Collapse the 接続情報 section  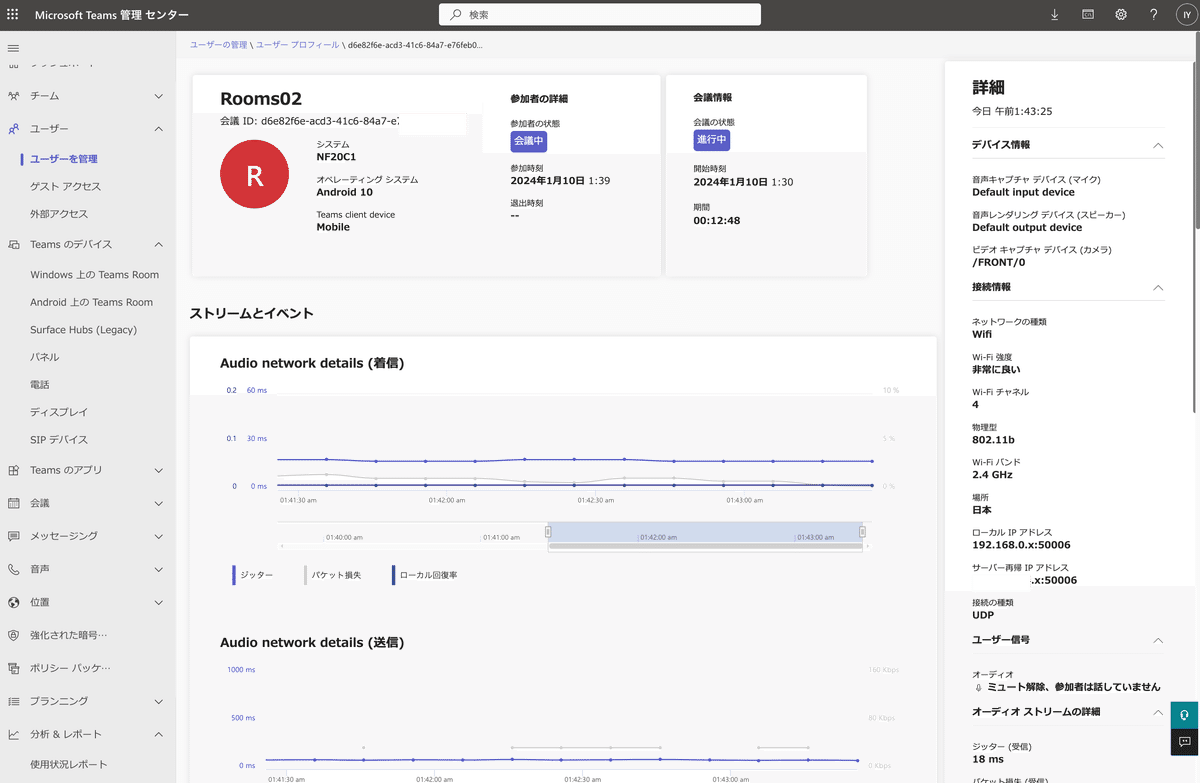1158,287
